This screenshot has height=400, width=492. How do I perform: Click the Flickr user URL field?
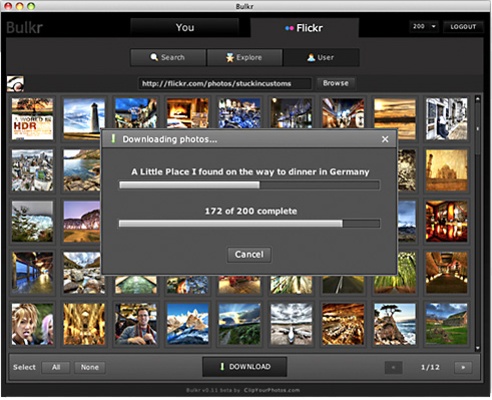tap(225, 83)
